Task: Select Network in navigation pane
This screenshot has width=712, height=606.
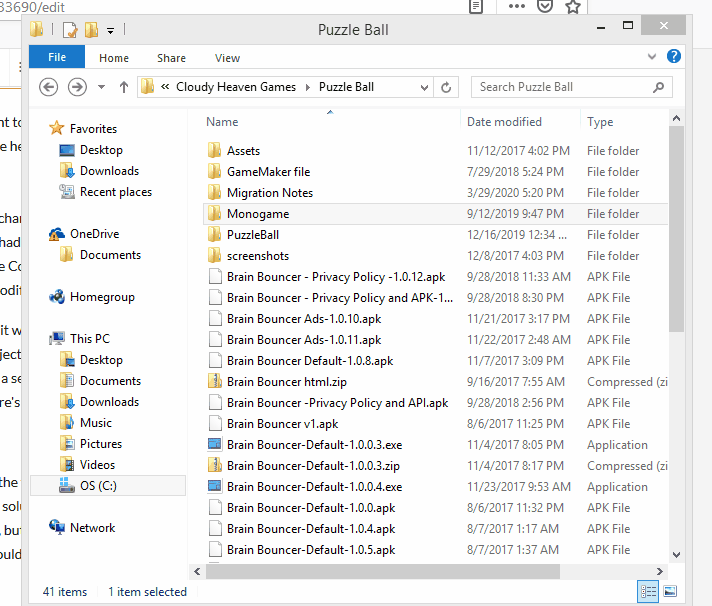Action: click(93, 528)
